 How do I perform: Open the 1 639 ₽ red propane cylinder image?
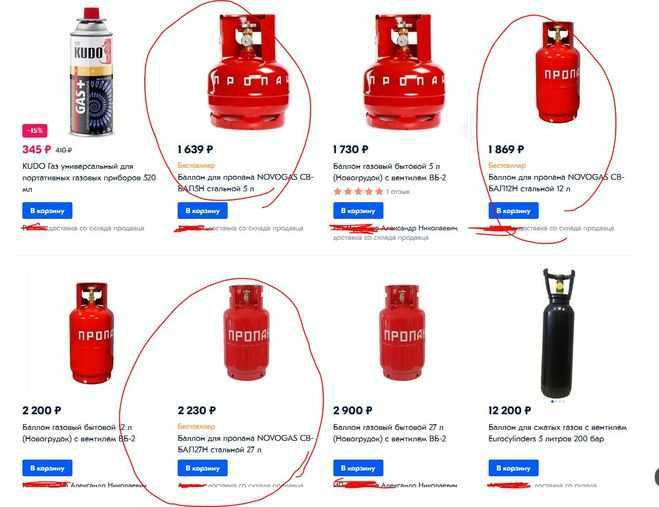tap(249, 71)
